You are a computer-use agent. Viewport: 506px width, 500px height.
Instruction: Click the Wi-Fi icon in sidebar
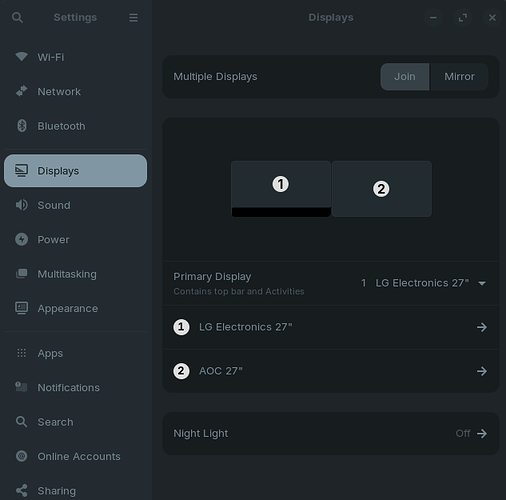22,57
